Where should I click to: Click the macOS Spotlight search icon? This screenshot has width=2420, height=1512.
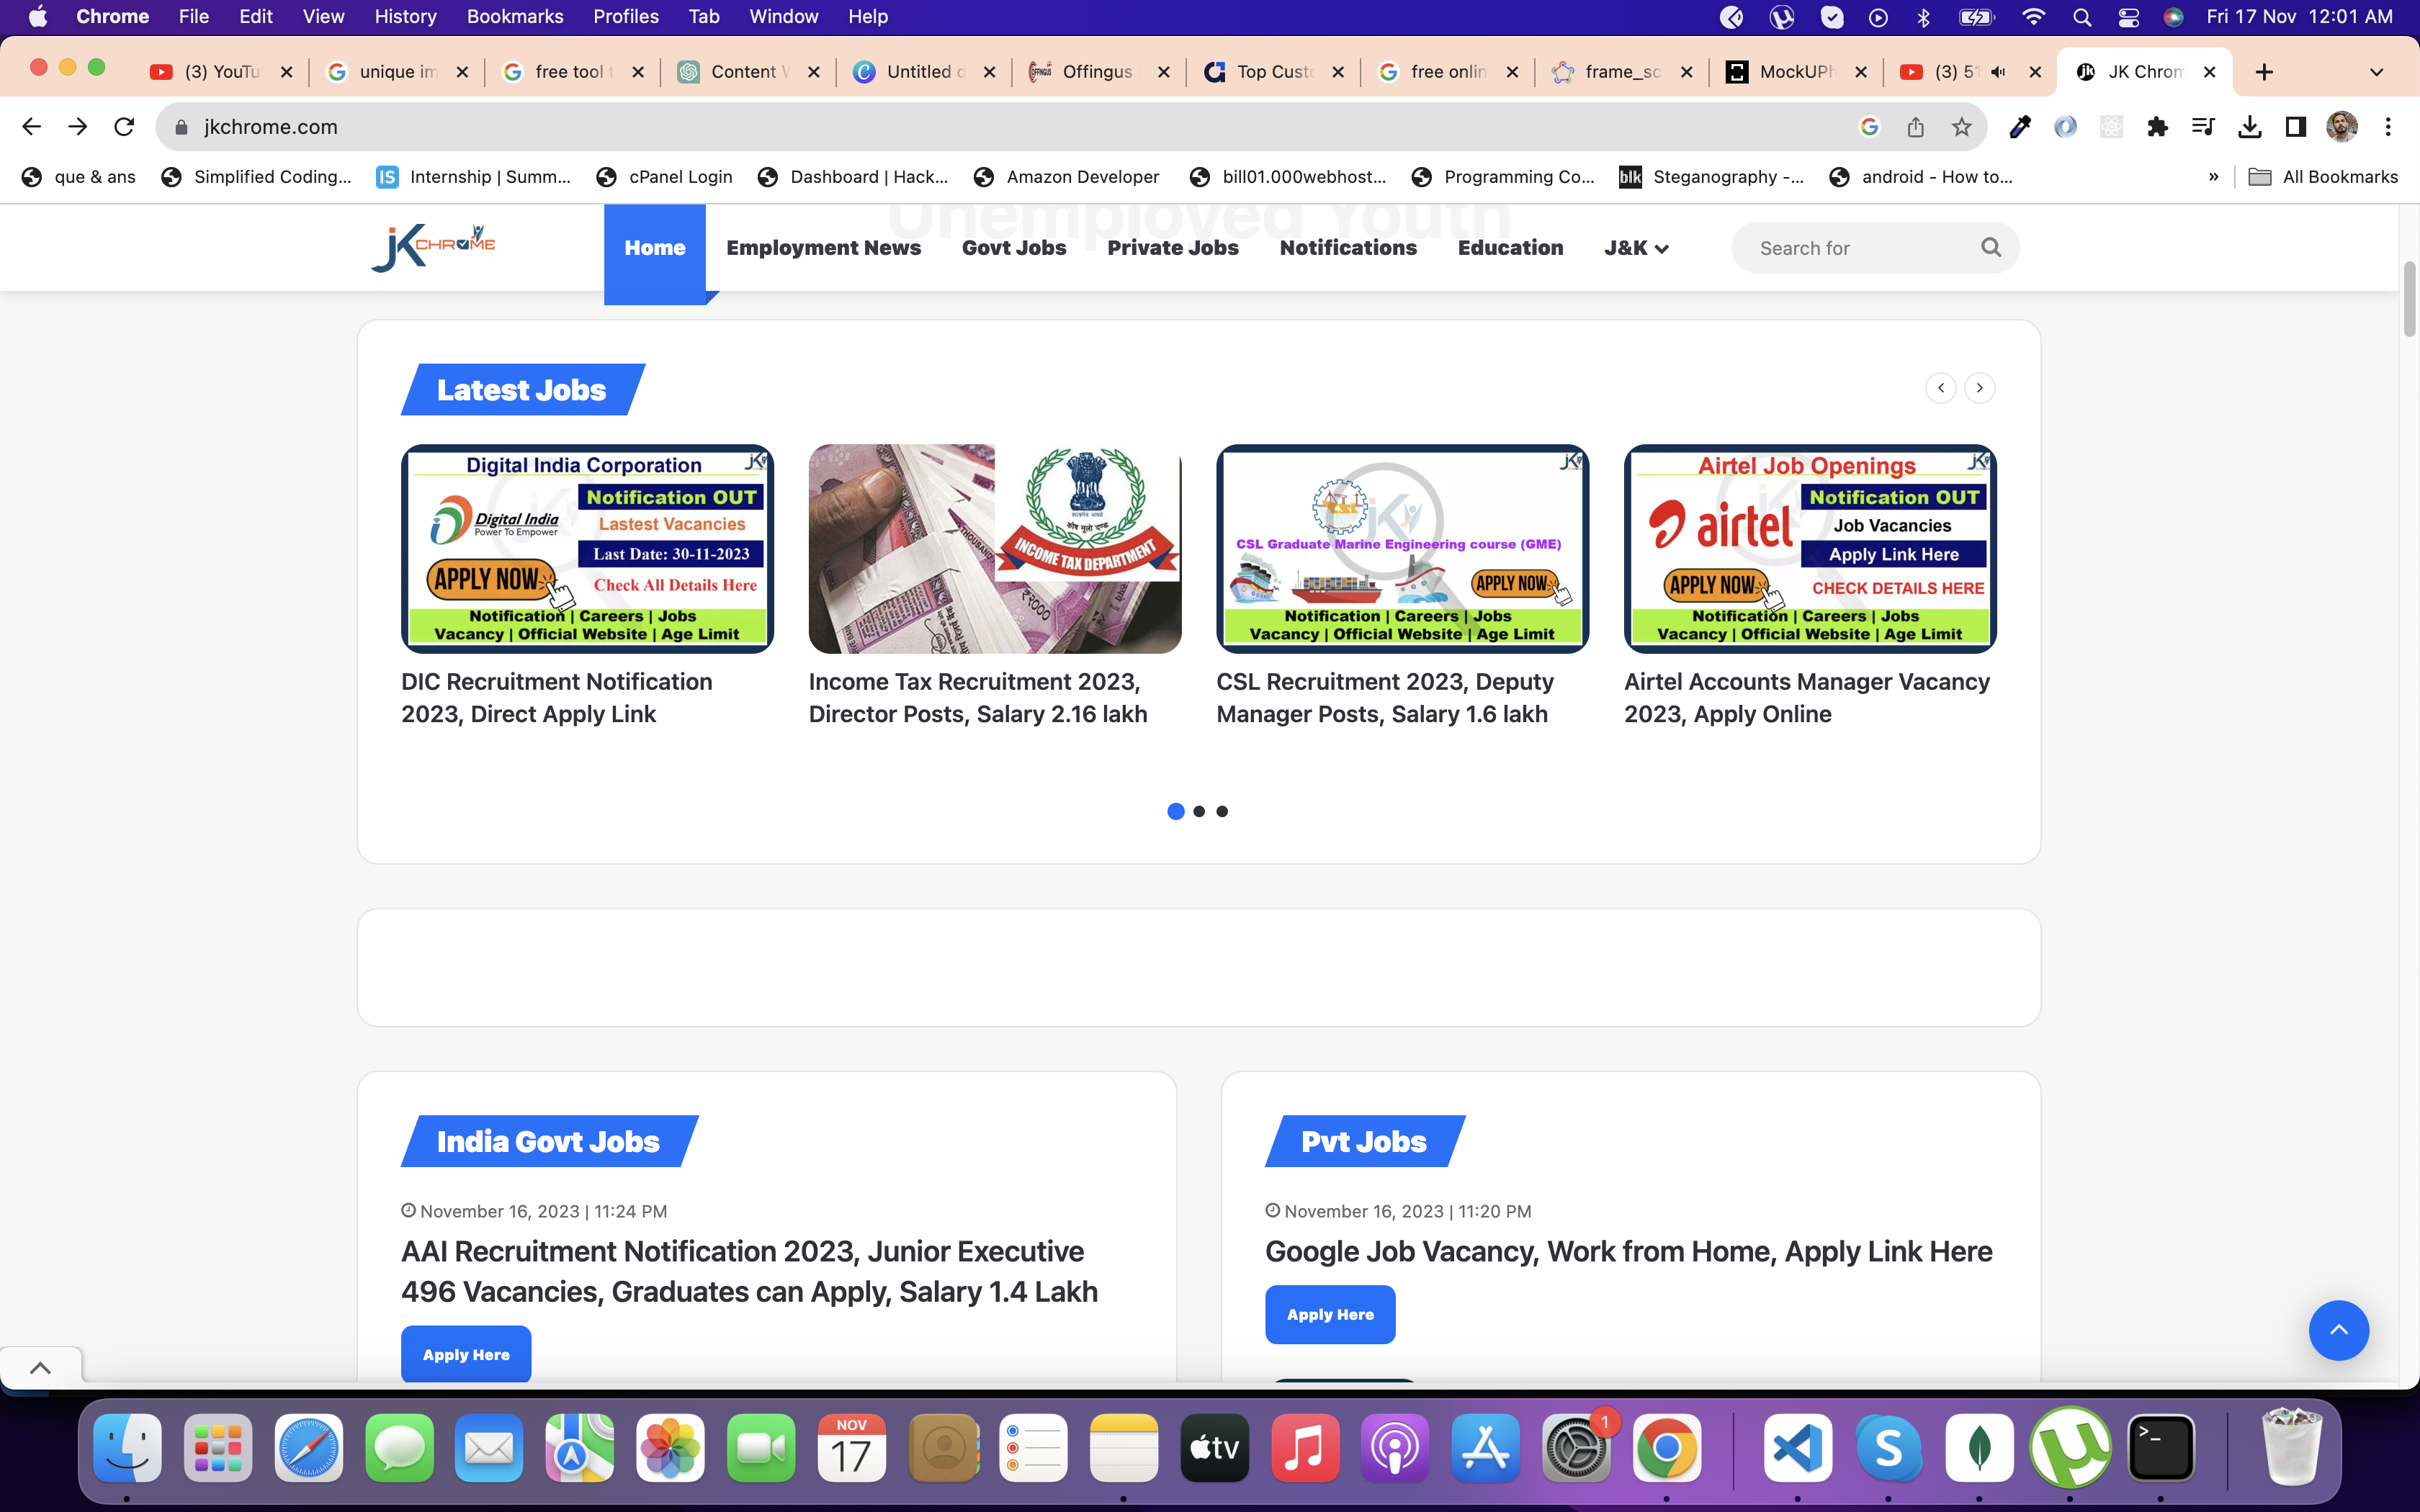(2082, 17)
